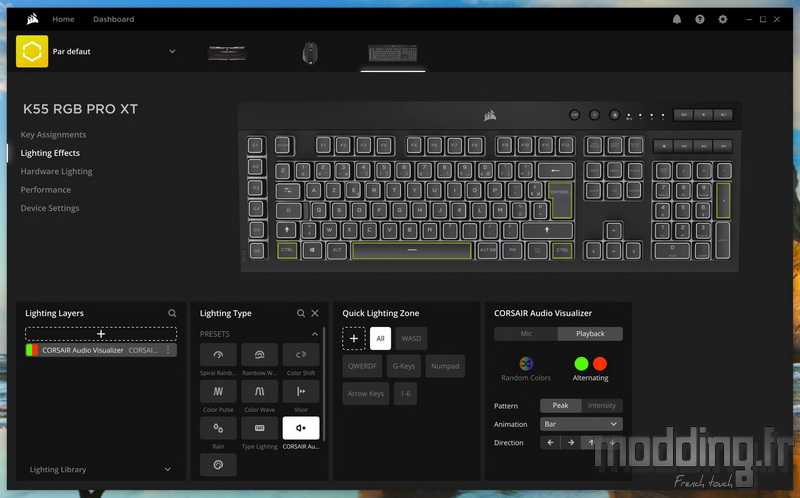Select the Numpad lighting zone
Screen dimensions: 800x498
[x=445, y=366]
